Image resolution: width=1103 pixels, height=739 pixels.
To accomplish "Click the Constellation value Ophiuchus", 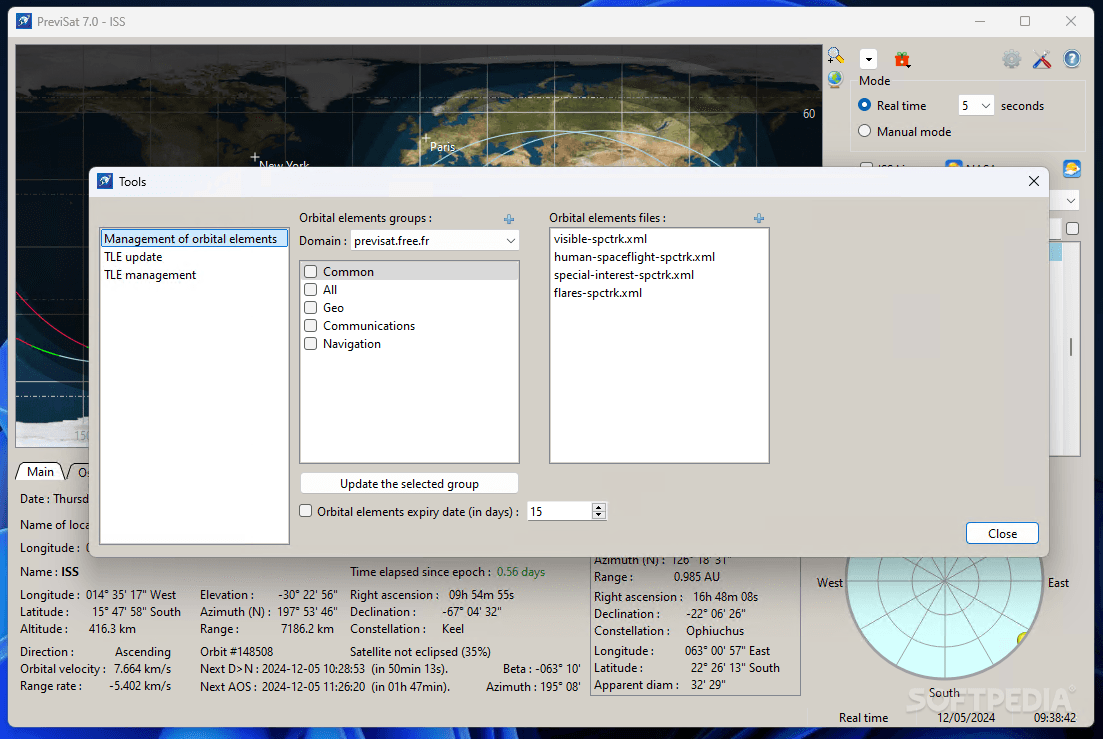I will point(715,631).
